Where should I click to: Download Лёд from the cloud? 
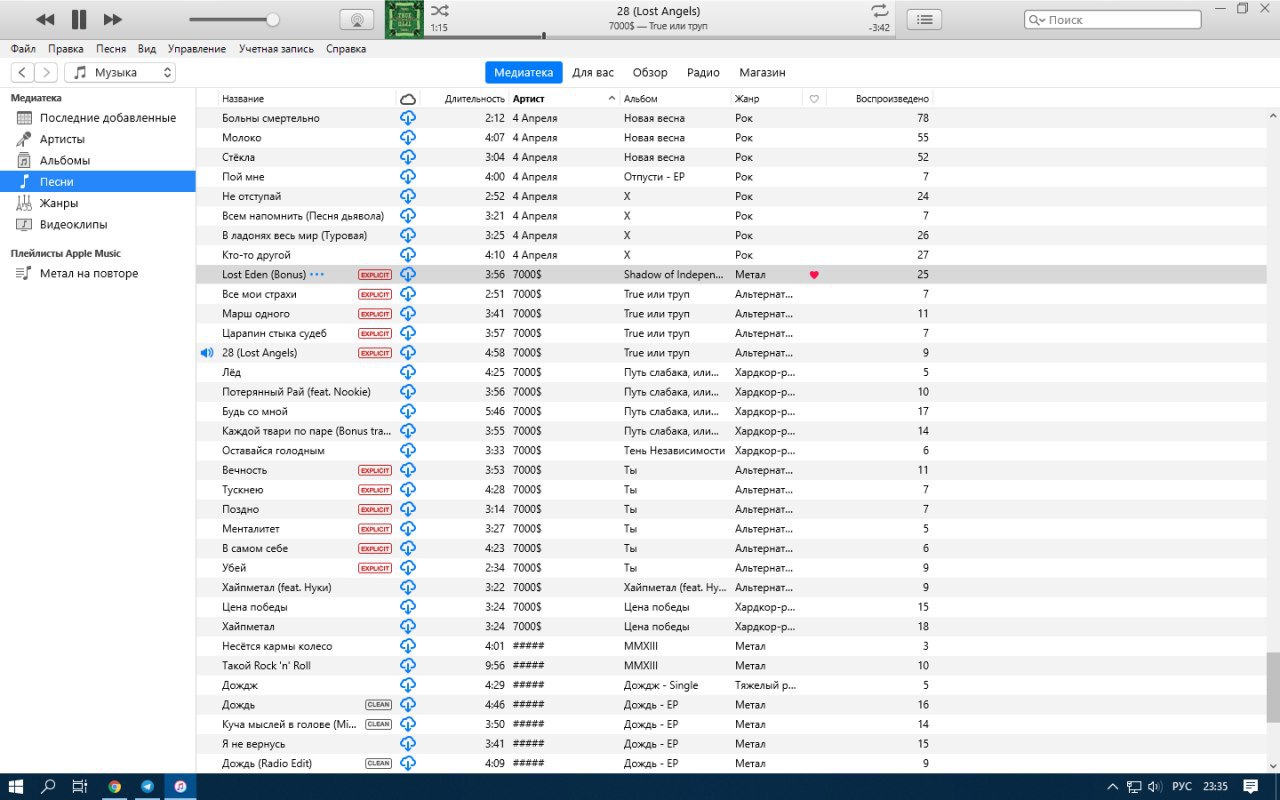coord(408,372)
